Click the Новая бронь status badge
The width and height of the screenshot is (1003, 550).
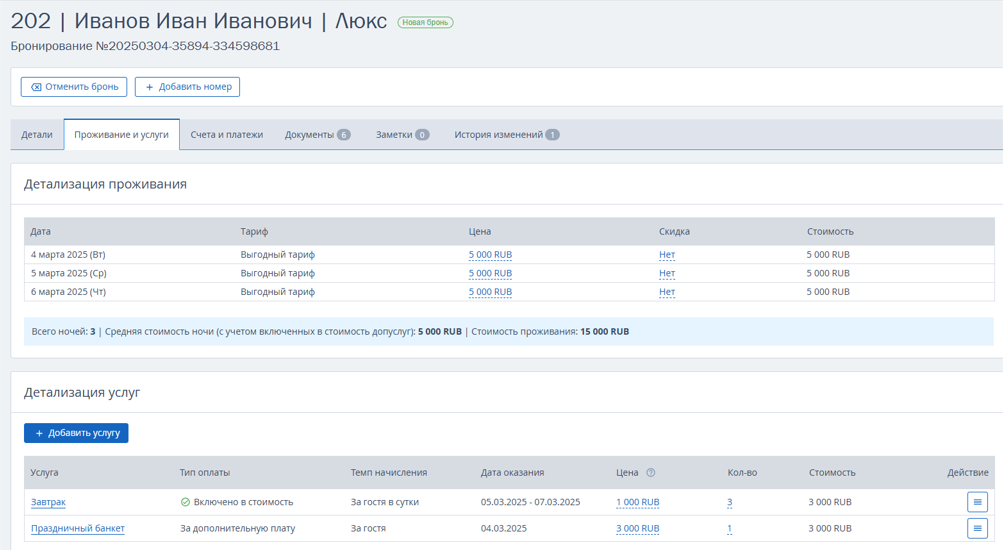(425, 22)
